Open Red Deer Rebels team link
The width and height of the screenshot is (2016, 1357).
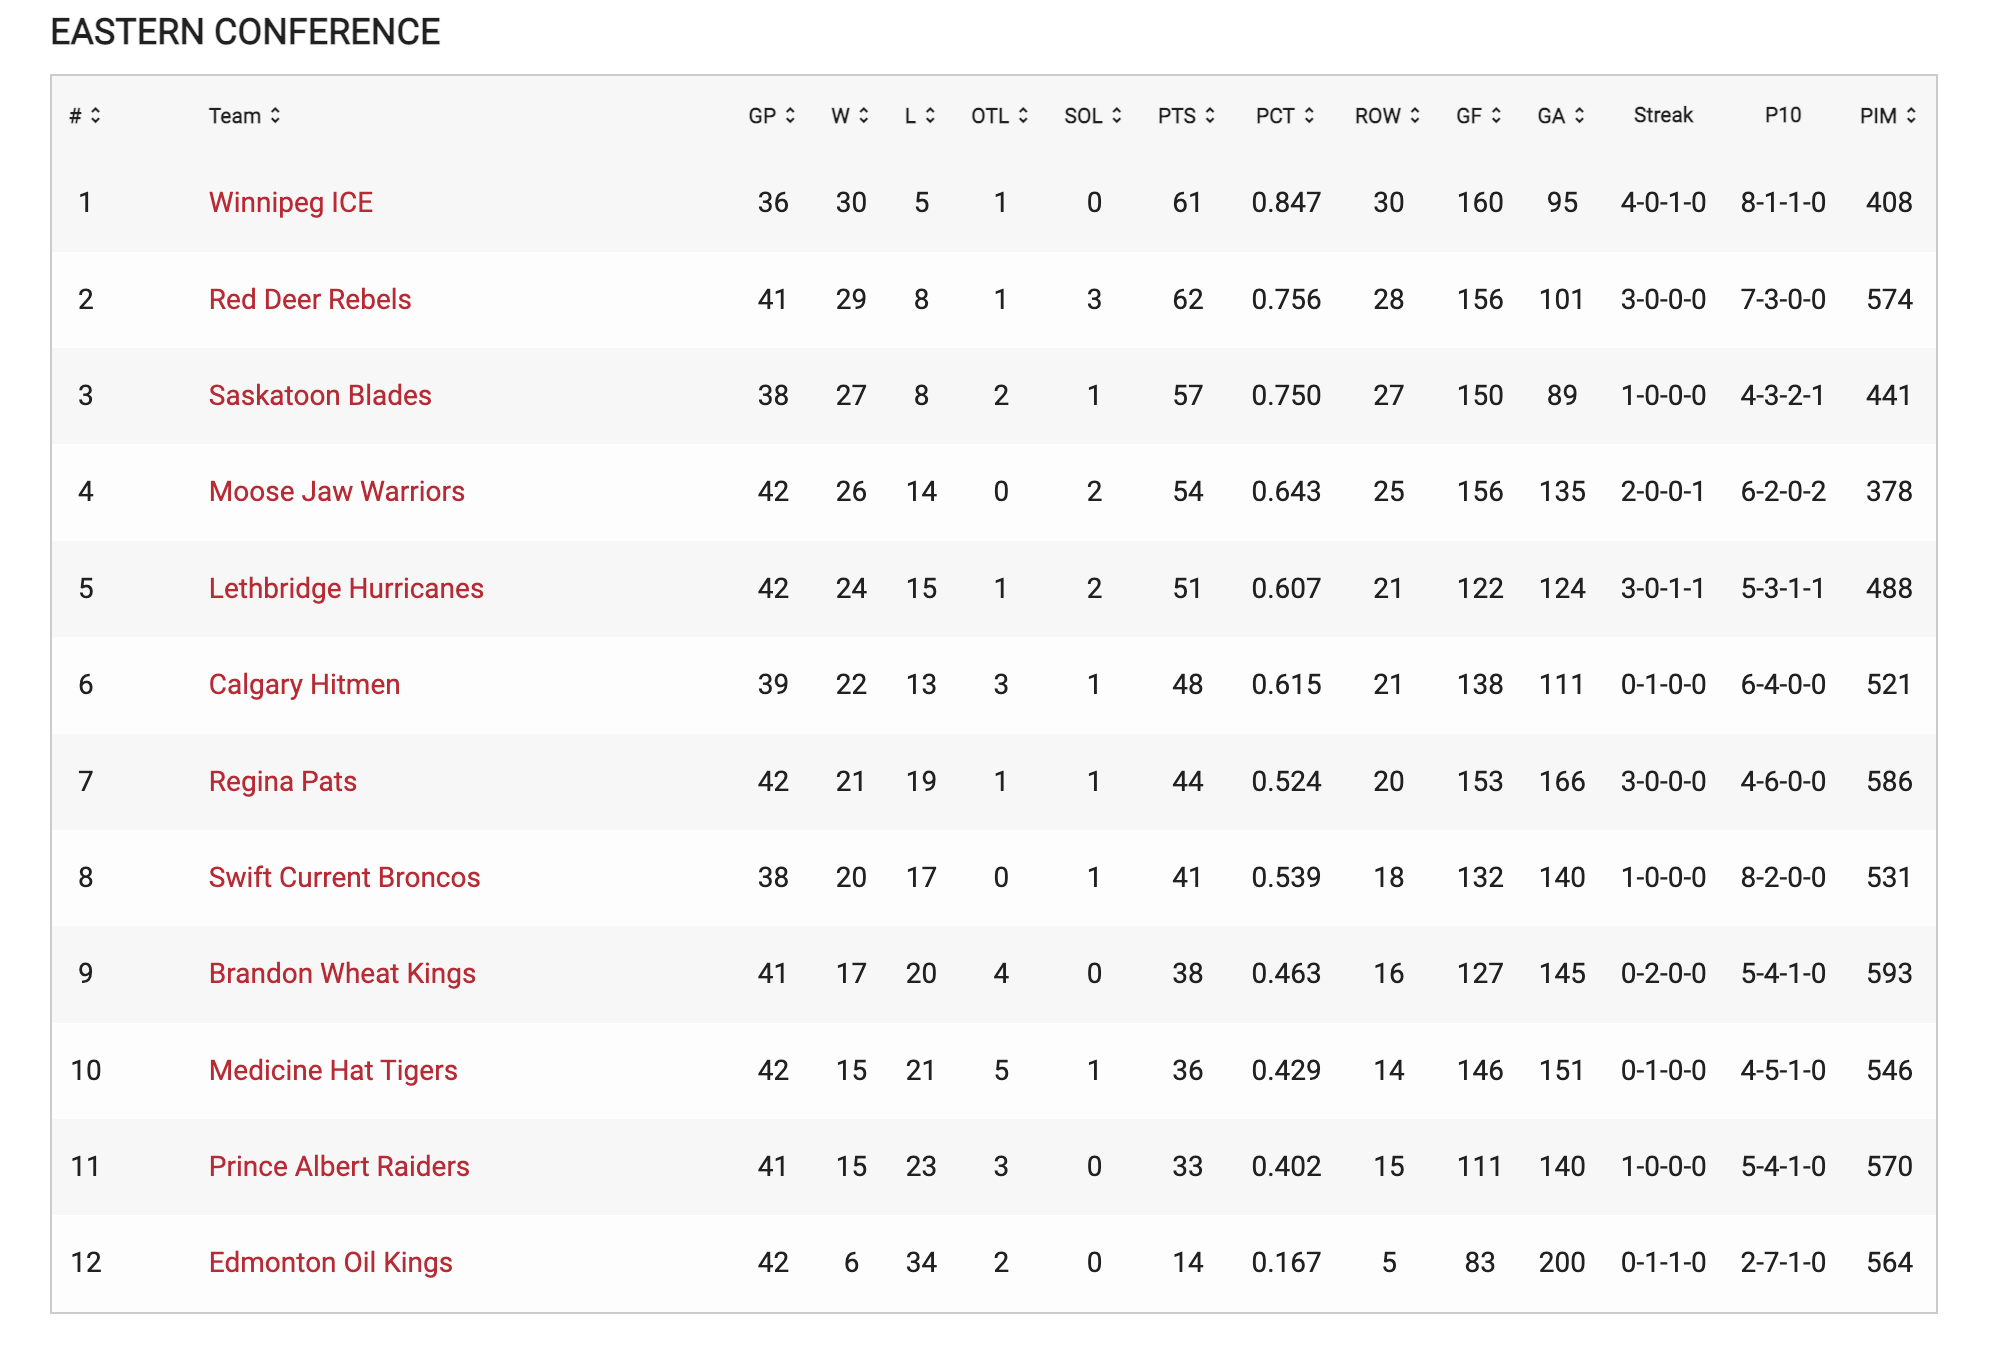(x=310, y=300)
